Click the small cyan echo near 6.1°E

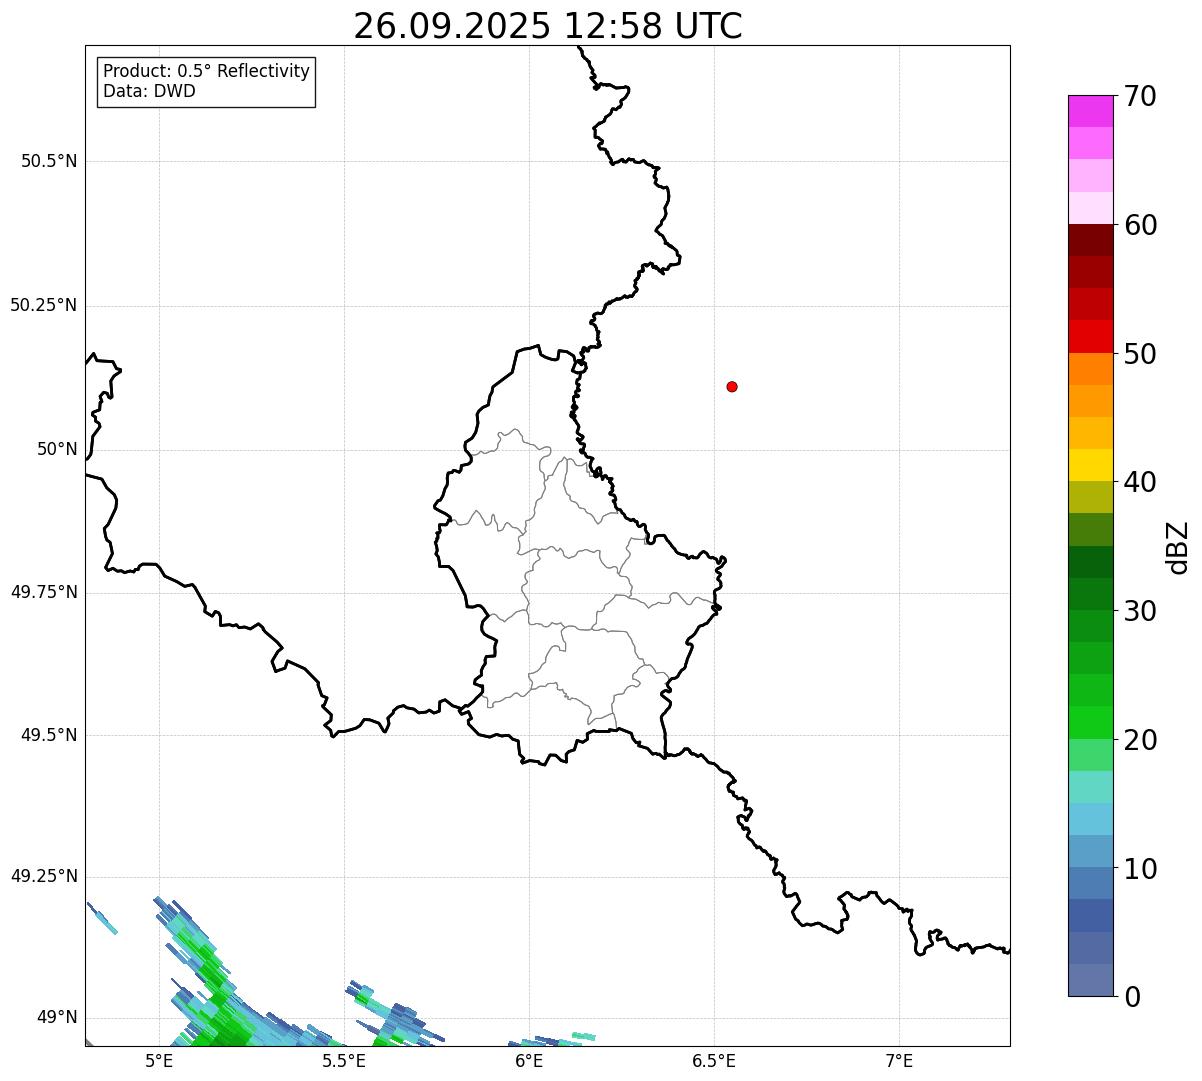pyautogui.click(x=583, y=1036)
